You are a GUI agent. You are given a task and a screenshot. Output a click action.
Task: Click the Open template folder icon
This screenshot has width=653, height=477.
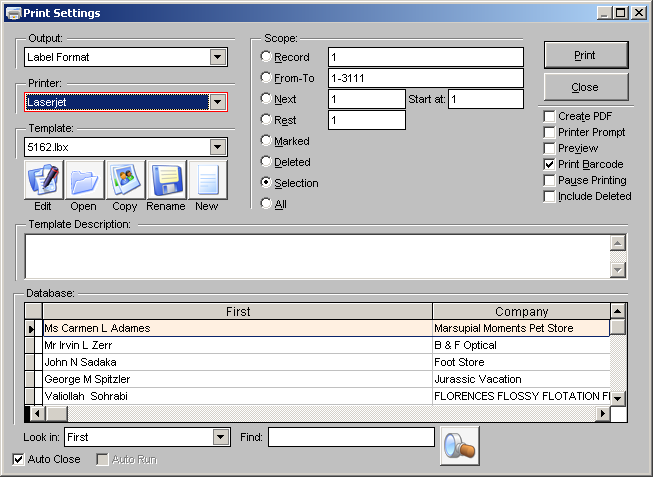coord(84,180)
